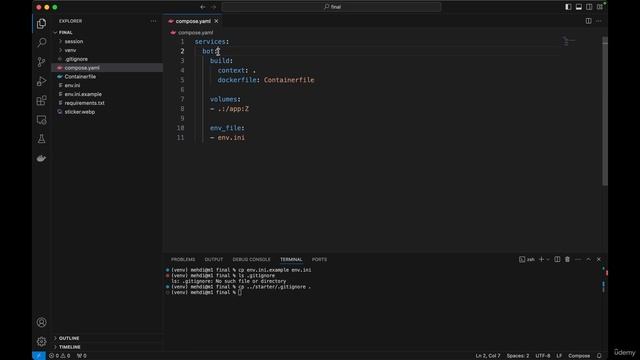
Task: Maximize the panel with the chevron up
Action: (x=588, y=260)
